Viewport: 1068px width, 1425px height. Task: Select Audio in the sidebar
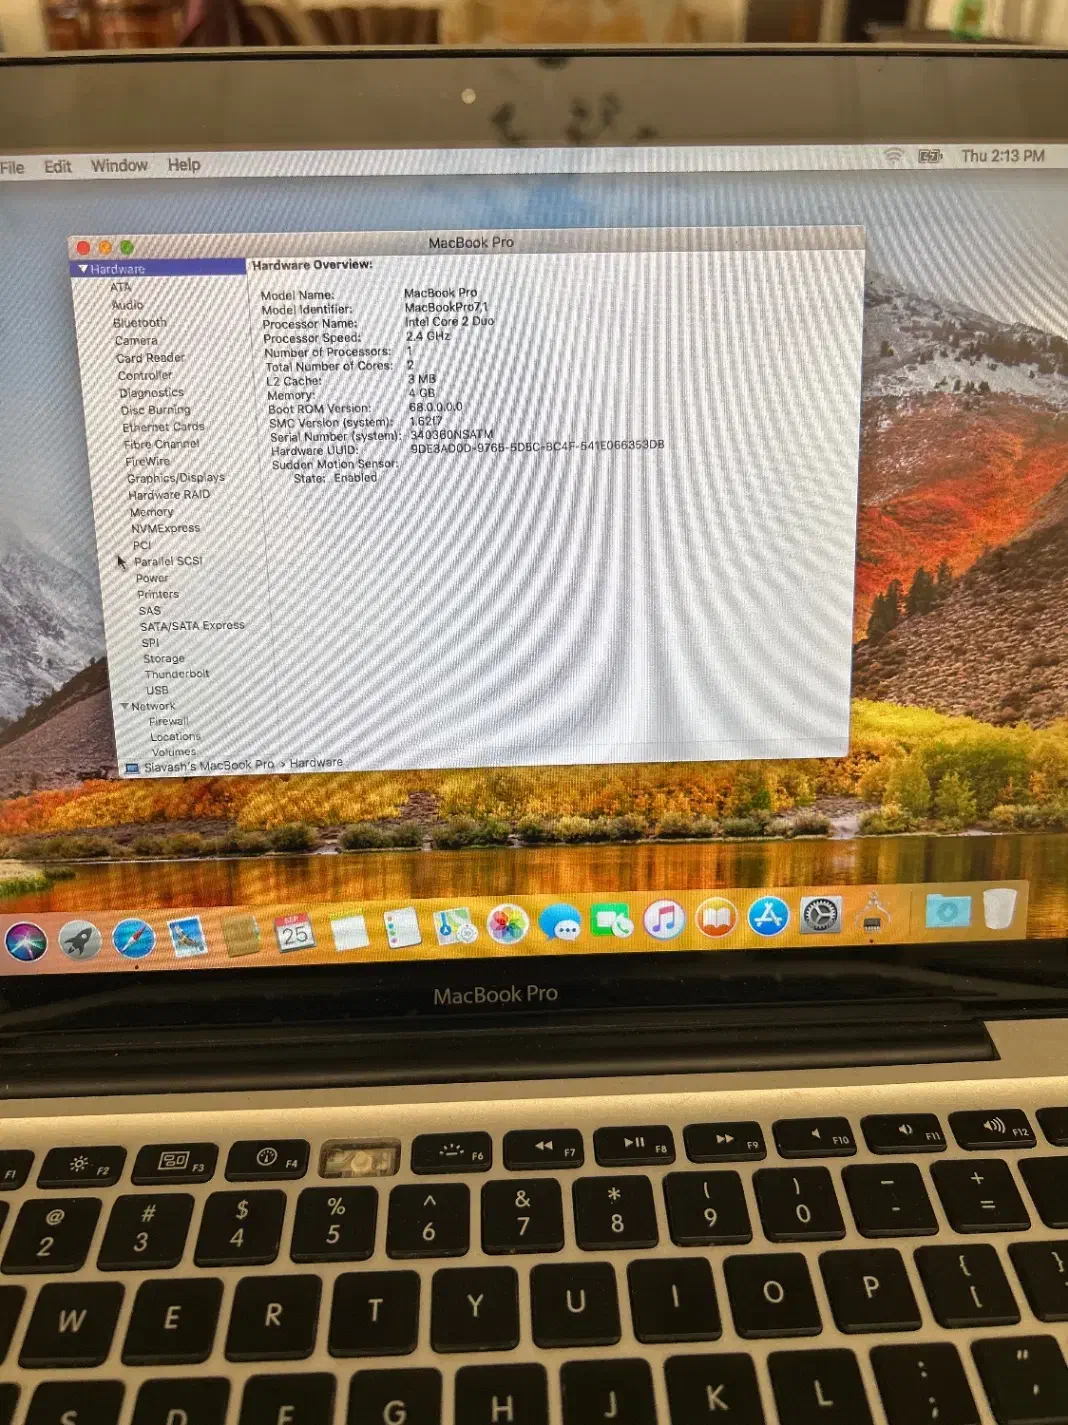tap(128, 305)
